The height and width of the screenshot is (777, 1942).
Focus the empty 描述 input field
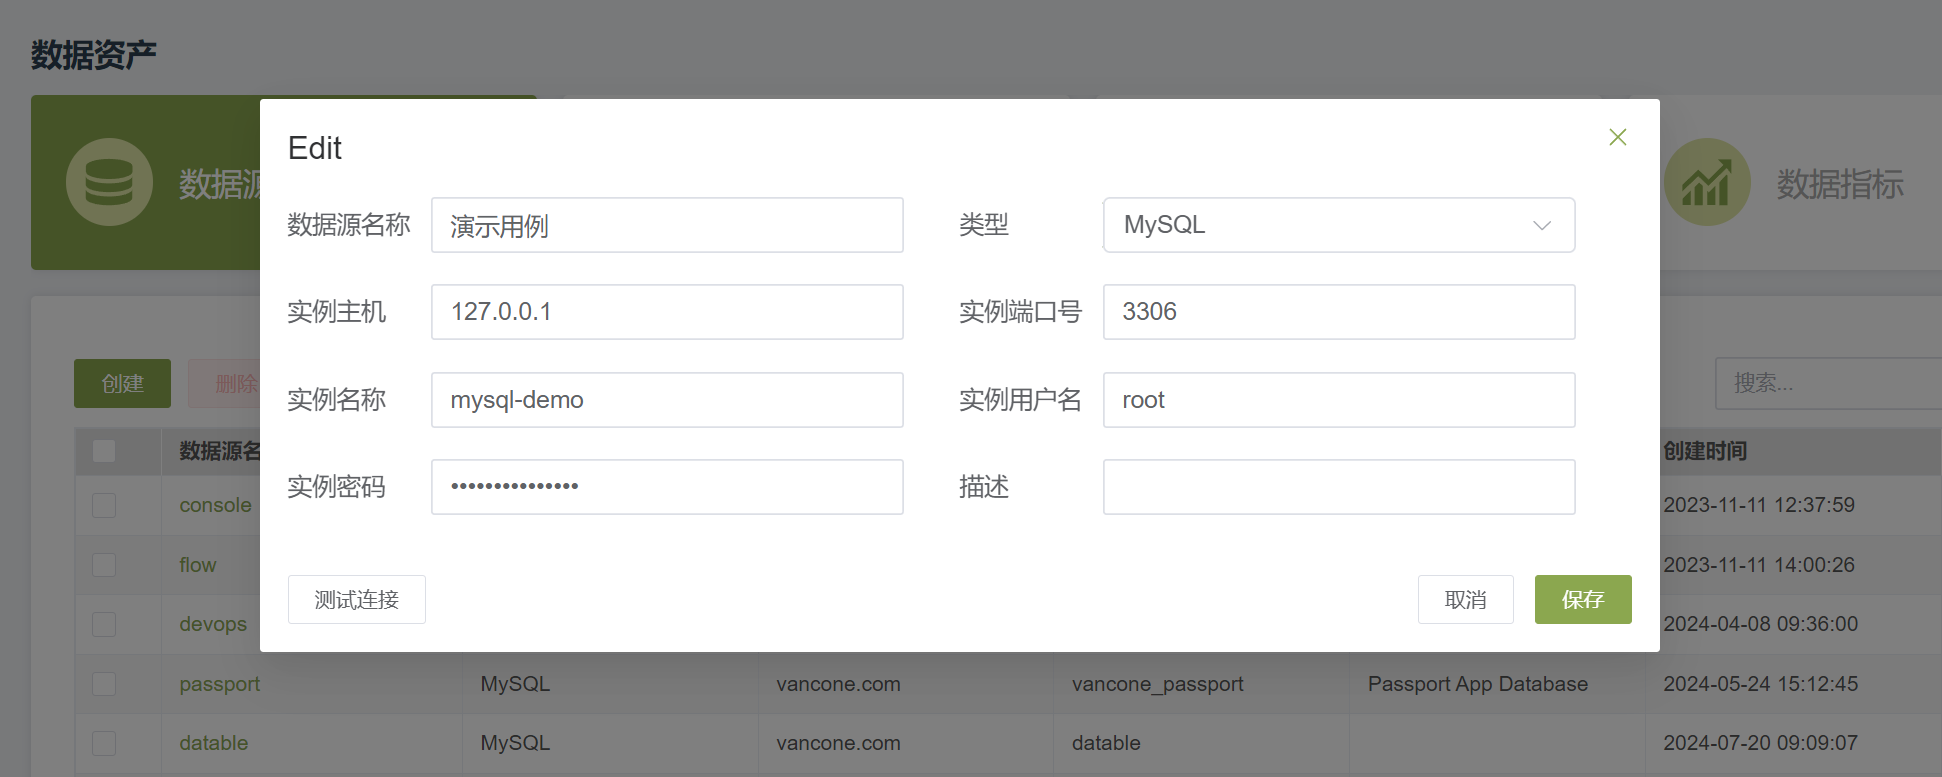pyautogui.click(x=1339, y=487)
